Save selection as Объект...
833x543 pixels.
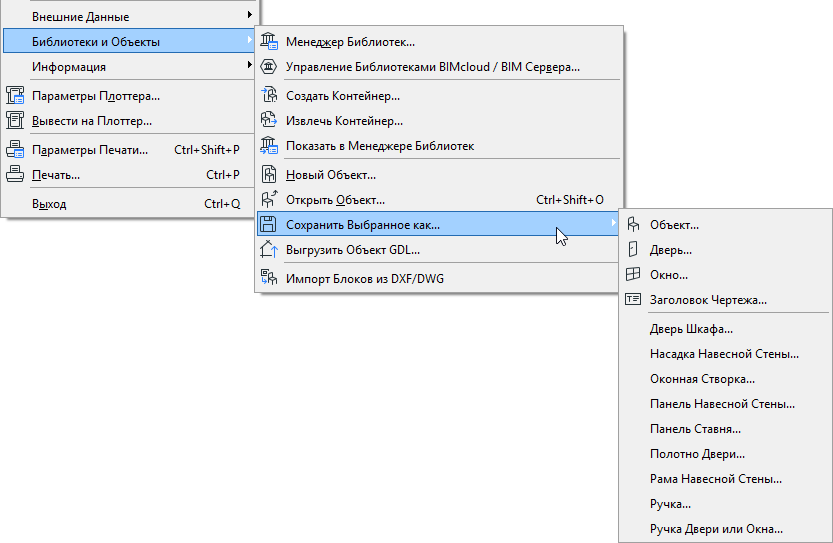click(725, 225)
